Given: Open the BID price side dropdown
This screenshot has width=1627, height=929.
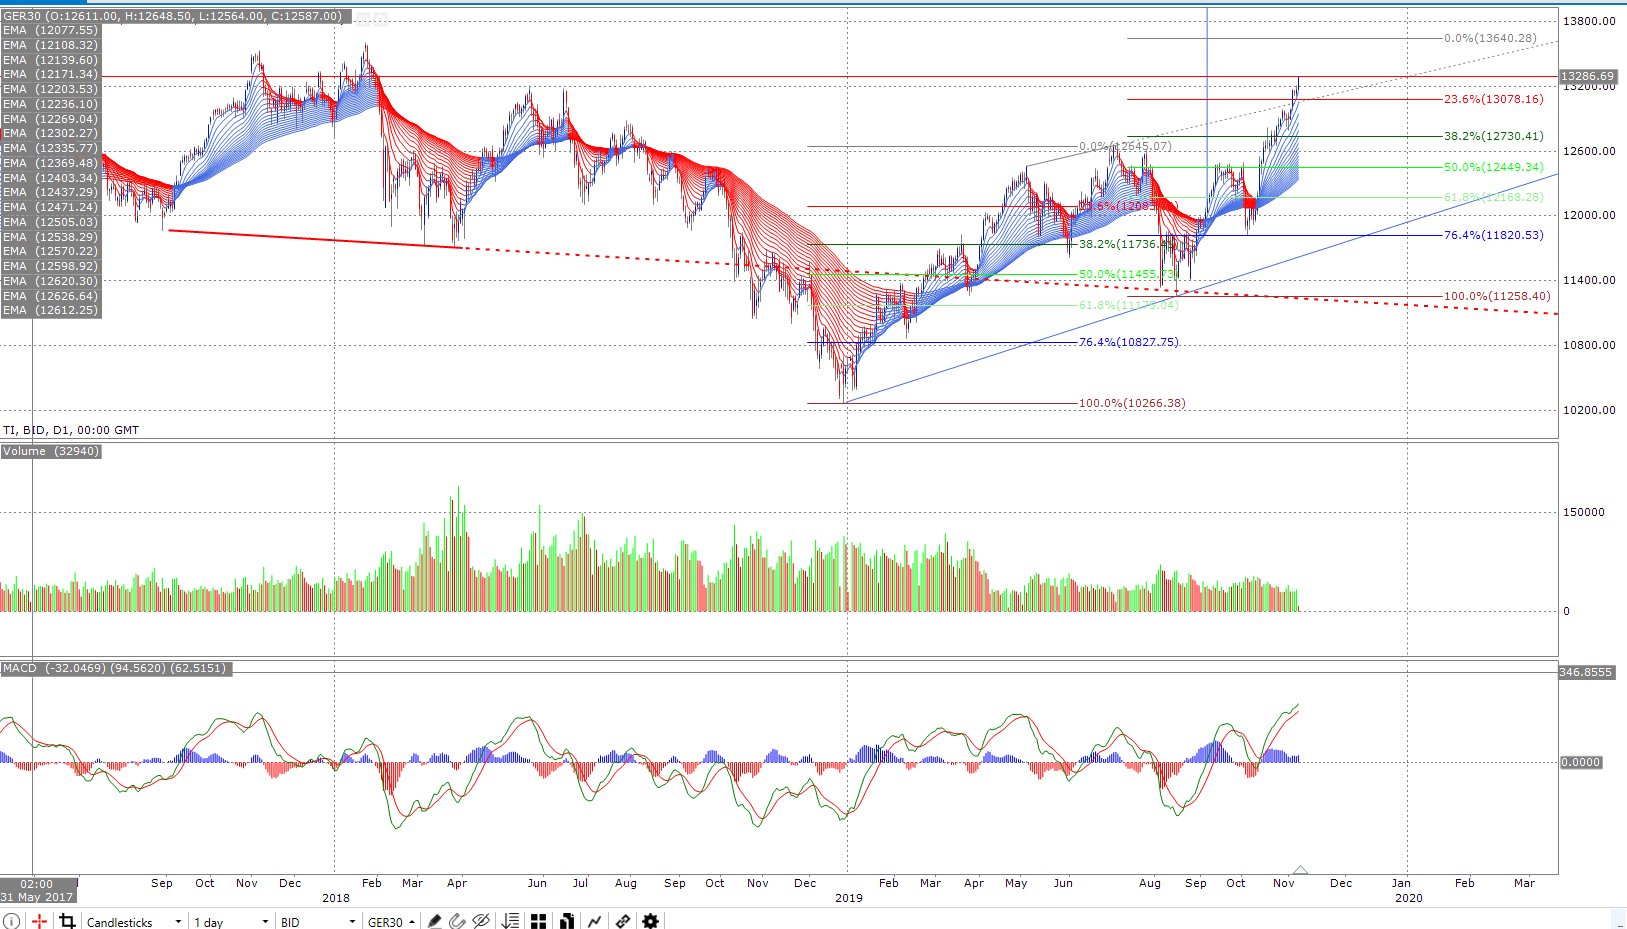Looking at the screenshot, I should pyautogui.click(x=318, y=922).
